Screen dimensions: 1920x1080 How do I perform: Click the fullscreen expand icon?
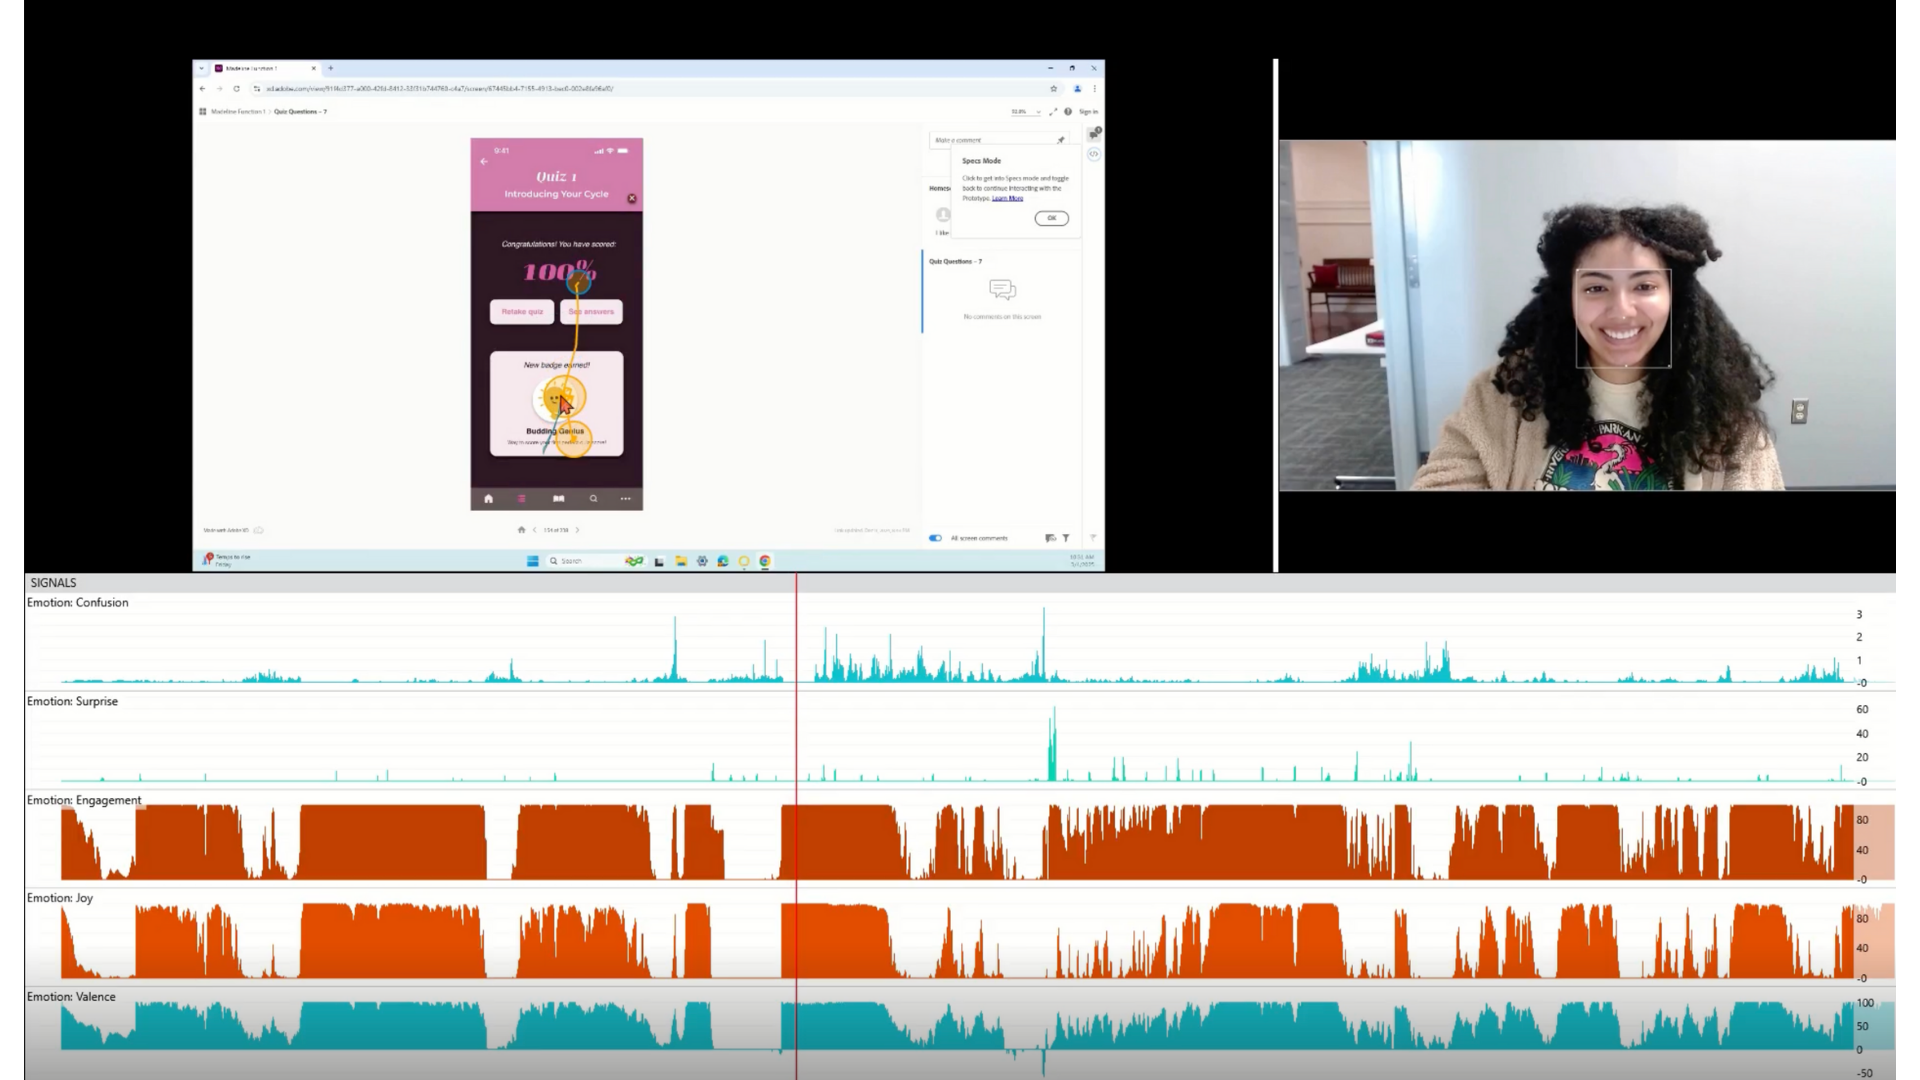(x=1053, y=112)
